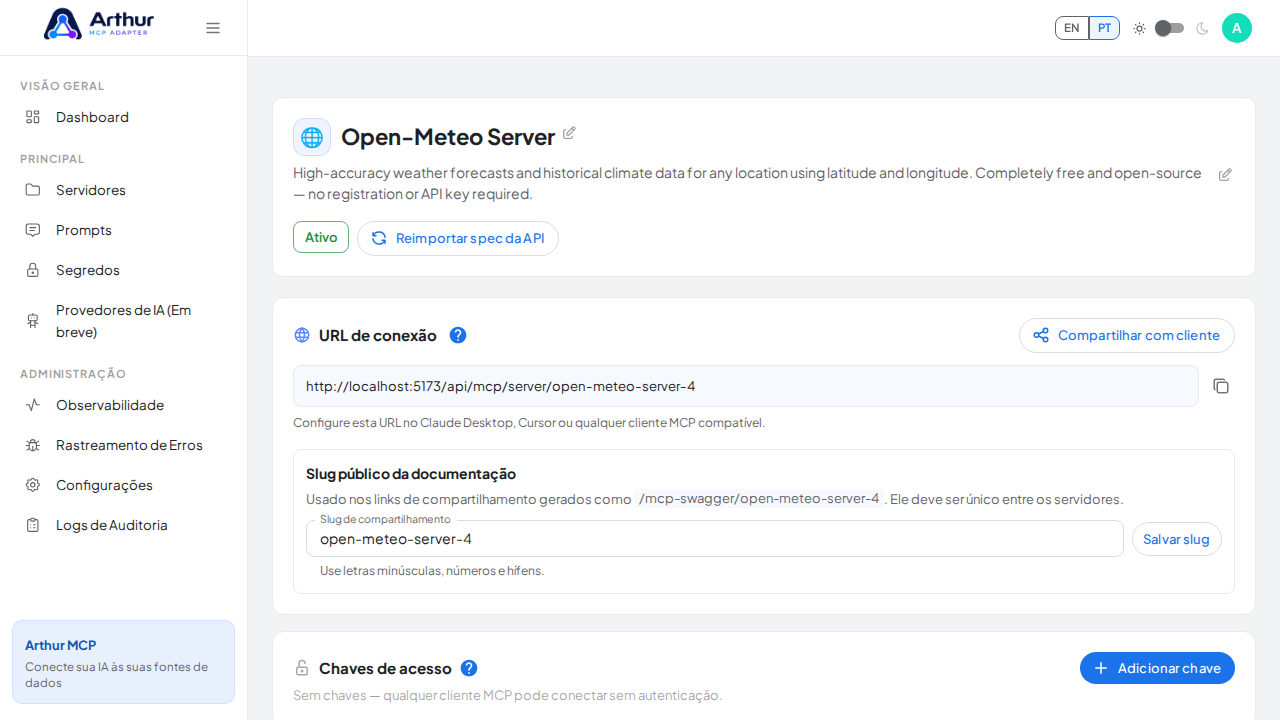Click the Ativo status badge
Image resolution: width=1280 pixels, height=720 pixels.
pyautogui.click(x=321, y=237)
